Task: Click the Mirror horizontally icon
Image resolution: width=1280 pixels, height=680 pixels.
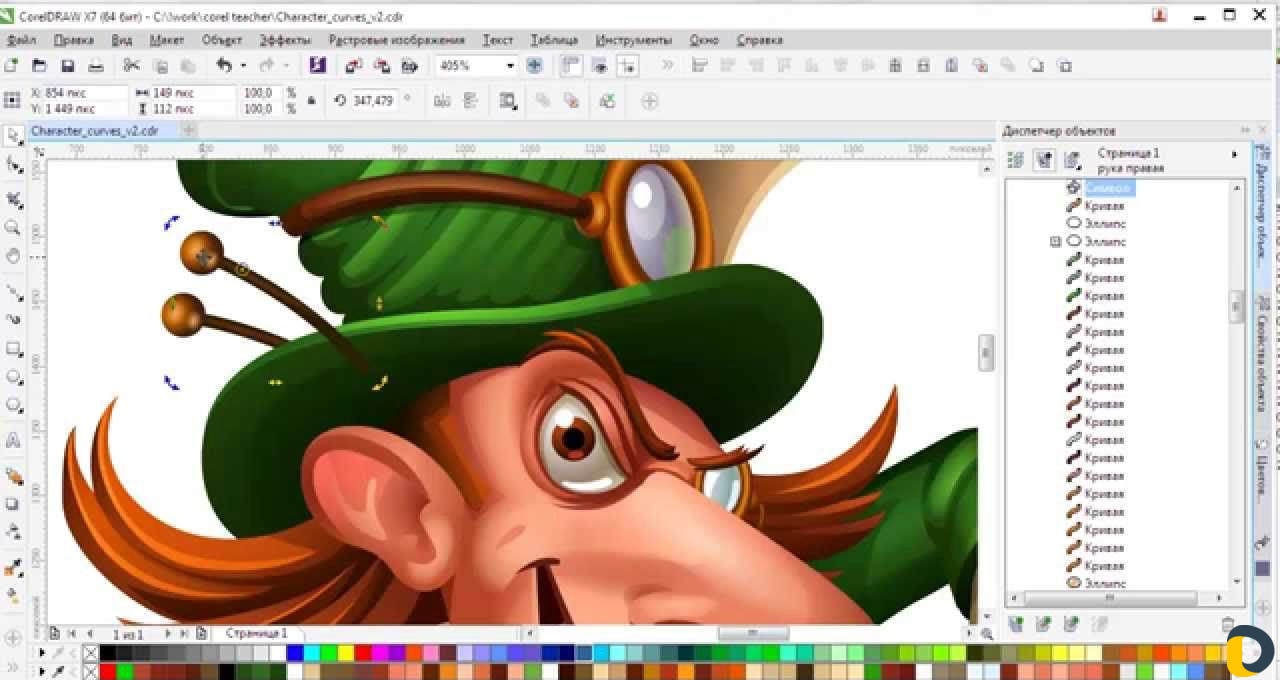Action: click(443, 101)
